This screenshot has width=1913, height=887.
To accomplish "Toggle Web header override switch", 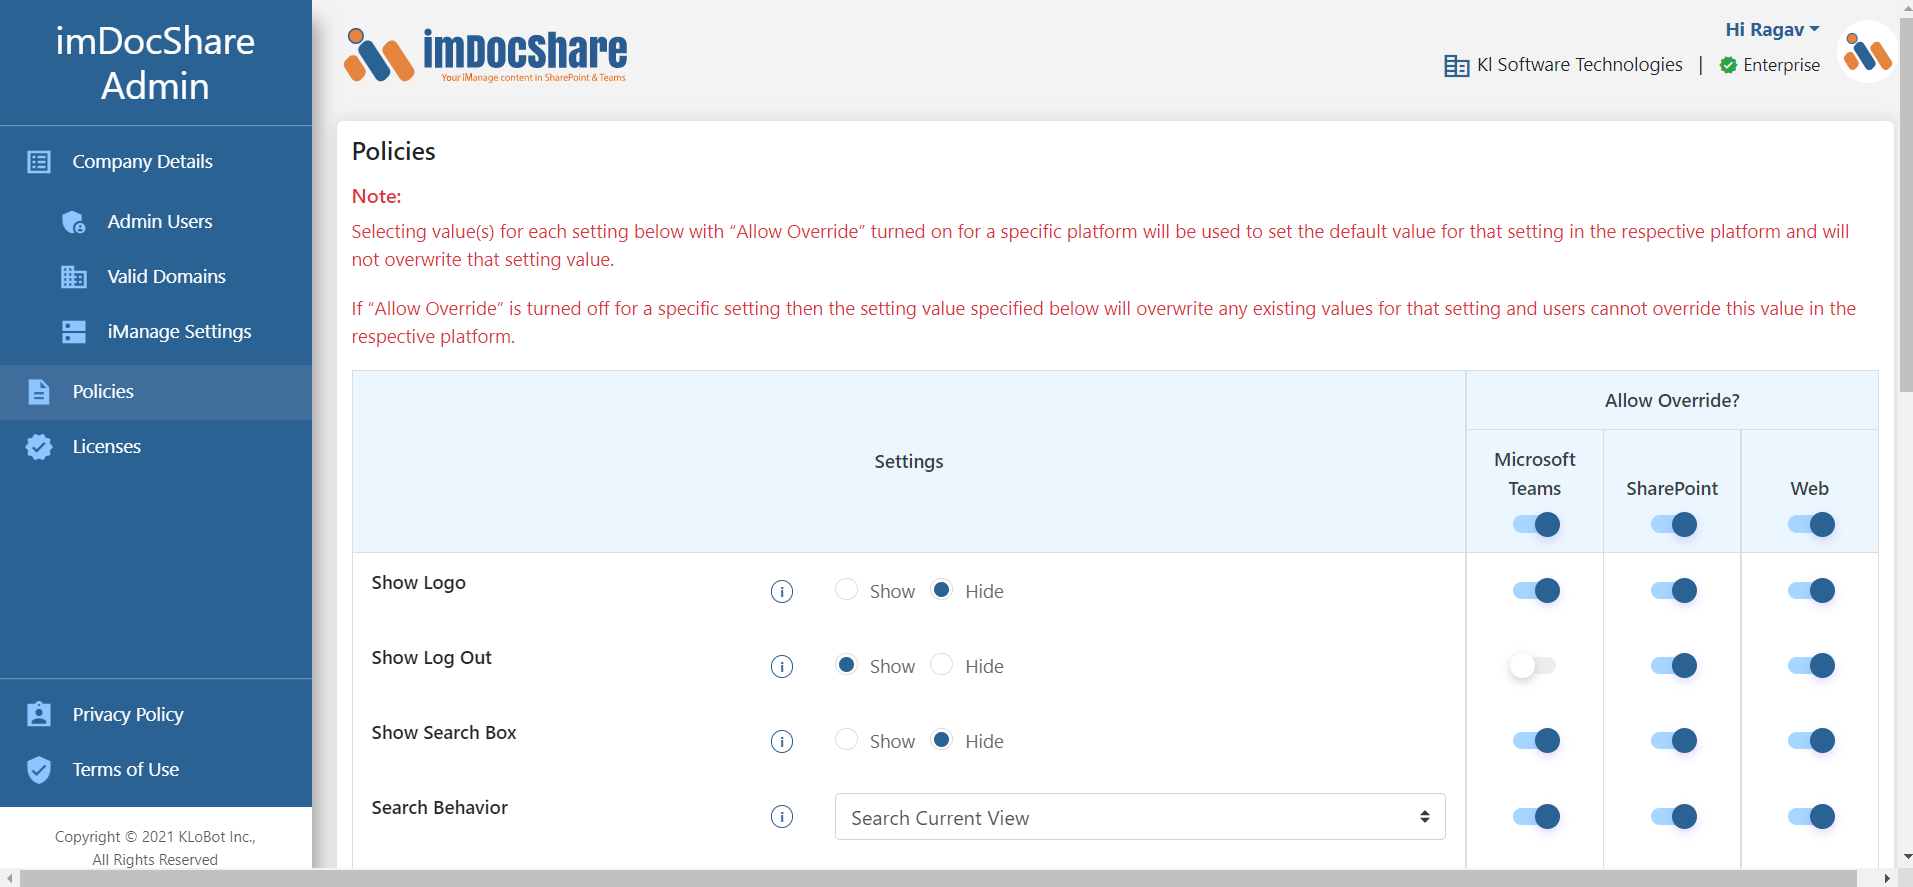I will click(x=1811, y=525).
